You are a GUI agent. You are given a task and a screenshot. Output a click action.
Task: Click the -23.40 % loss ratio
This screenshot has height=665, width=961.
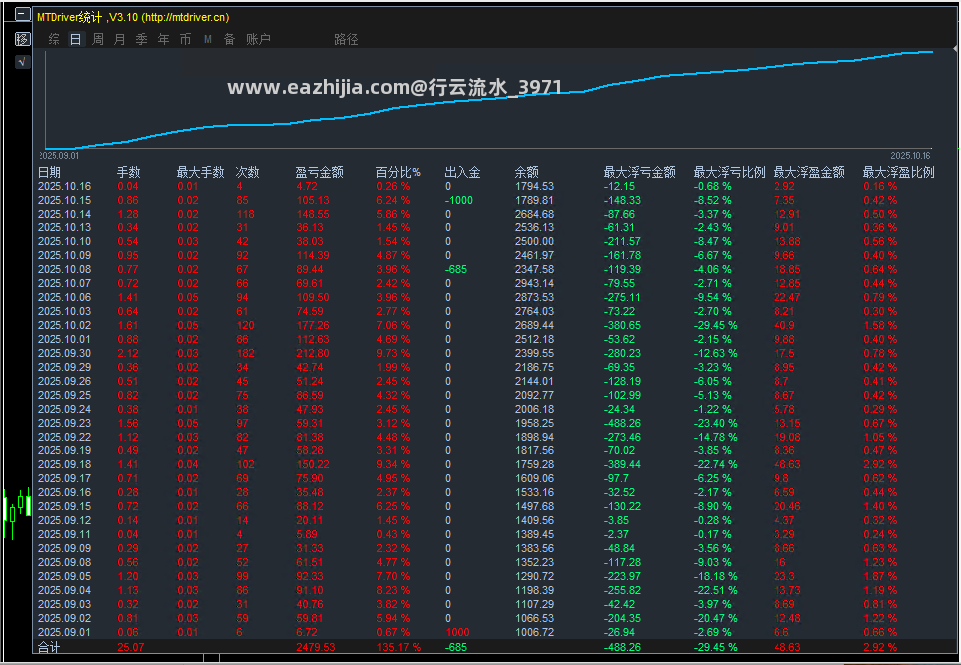[x=716, y=423]
